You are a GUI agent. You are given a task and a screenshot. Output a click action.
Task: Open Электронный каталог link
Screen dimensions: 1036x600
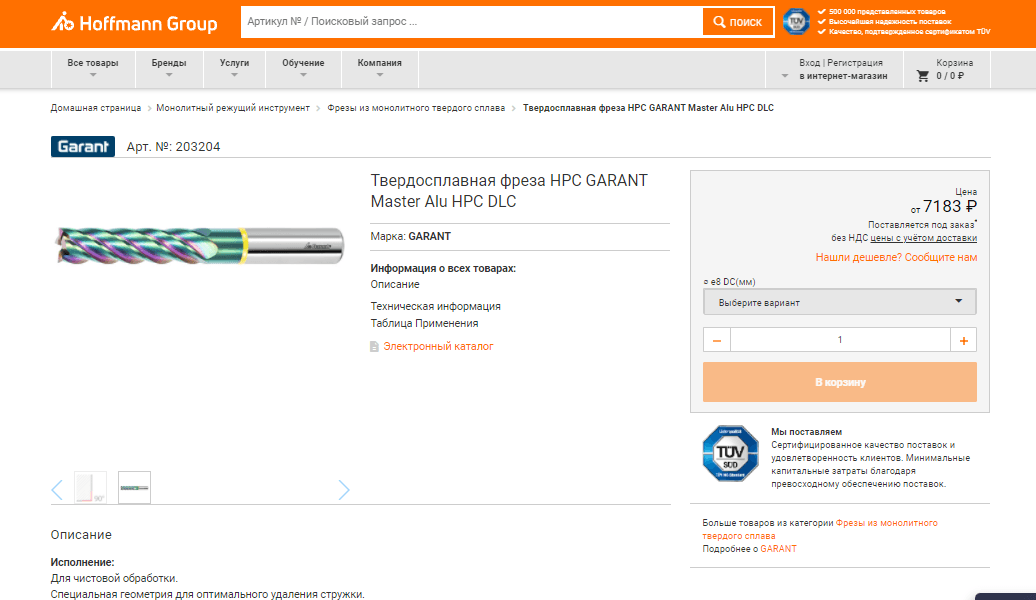[x=438, y=346]
